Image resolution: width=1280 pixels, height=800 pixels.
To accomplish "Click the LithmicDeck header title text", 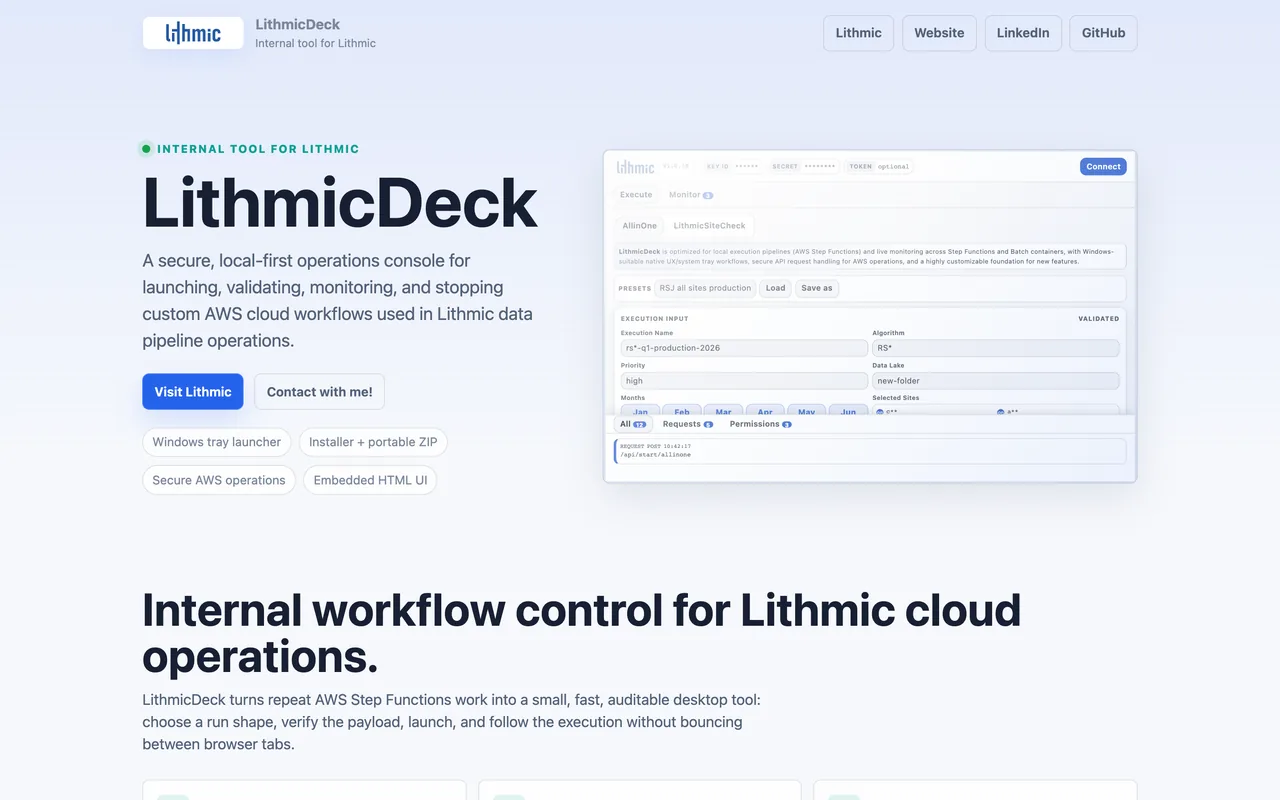I will [x=297, y=24].
